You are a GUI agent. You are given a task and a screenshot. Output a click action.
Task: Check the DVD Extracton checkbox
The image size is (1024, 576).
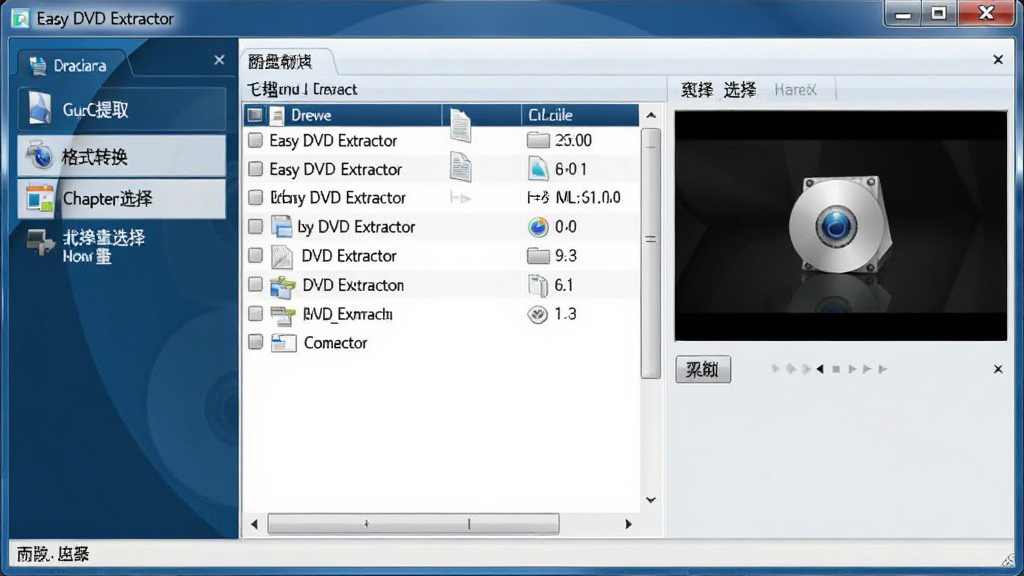tap(255, 285)
